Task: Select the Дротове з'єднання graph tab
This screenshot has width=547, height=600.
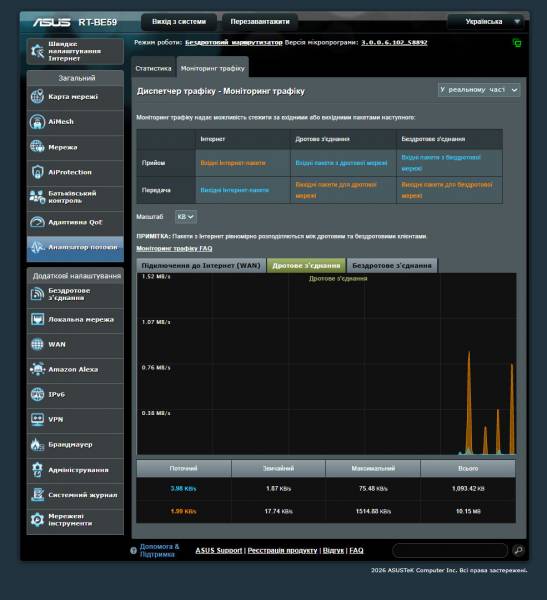Action: coord(306,265)
